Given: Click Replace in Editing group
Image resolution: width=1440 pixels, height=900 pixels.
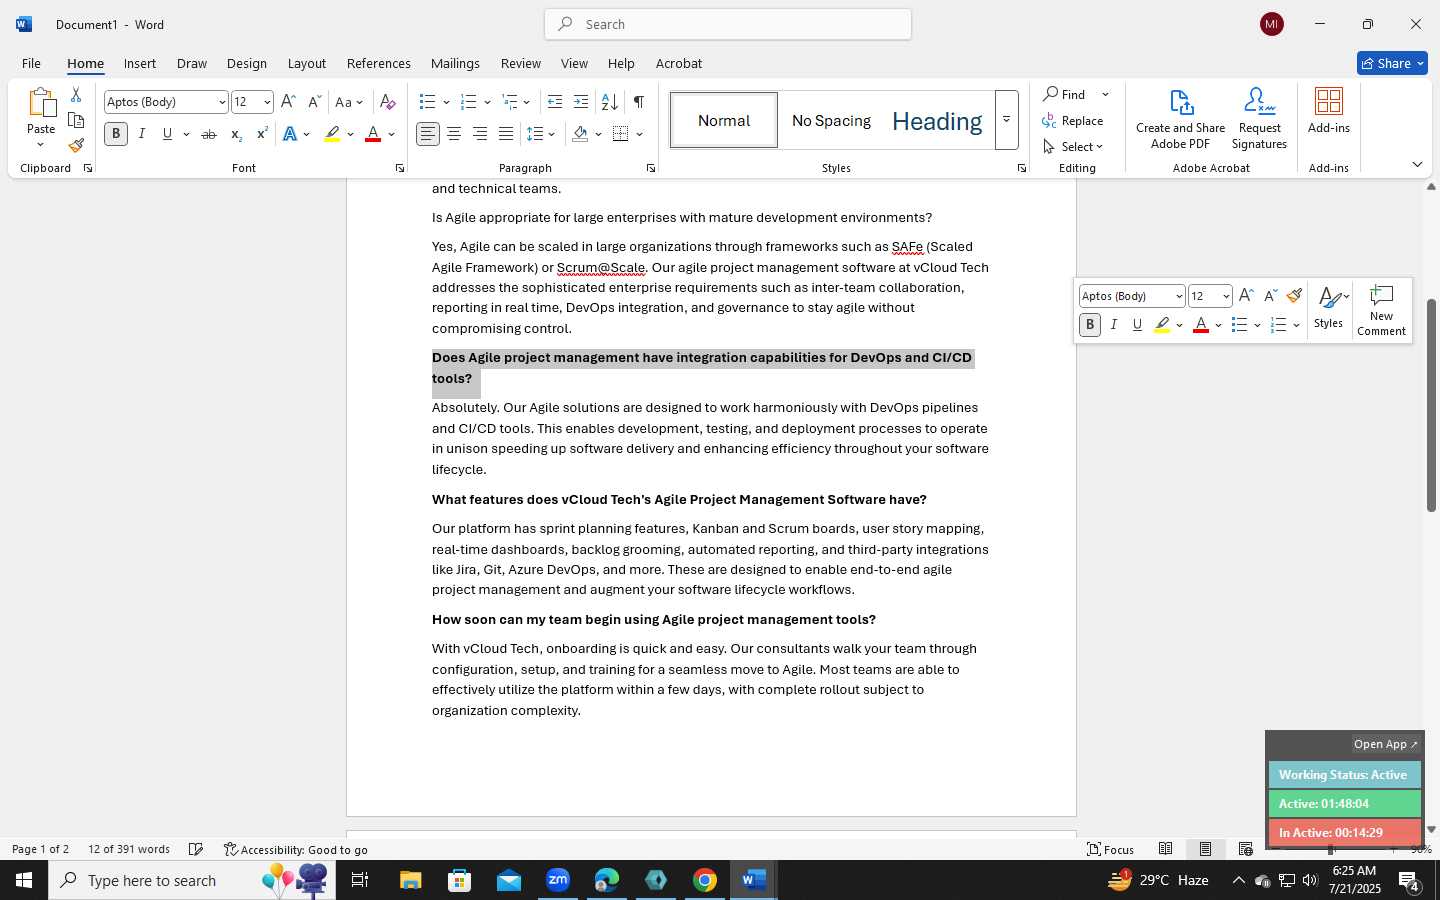Looking at the screenshot, I should point(1073,121).
